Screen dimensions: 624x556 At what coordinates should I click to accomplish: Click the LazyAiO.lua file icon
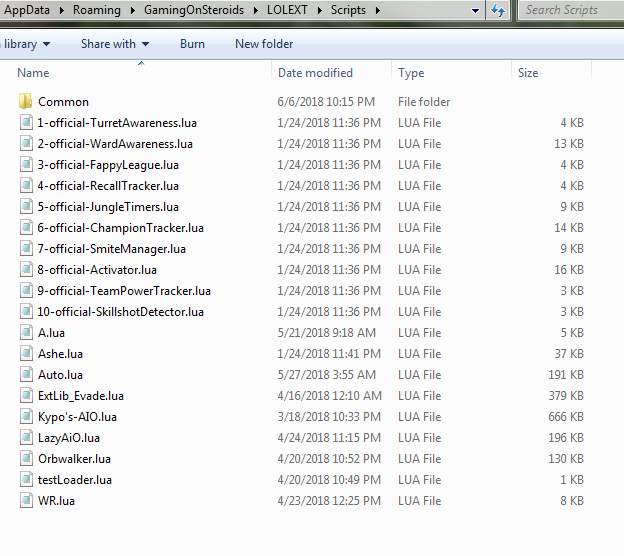pyautogui.click(x=26, y=438)
